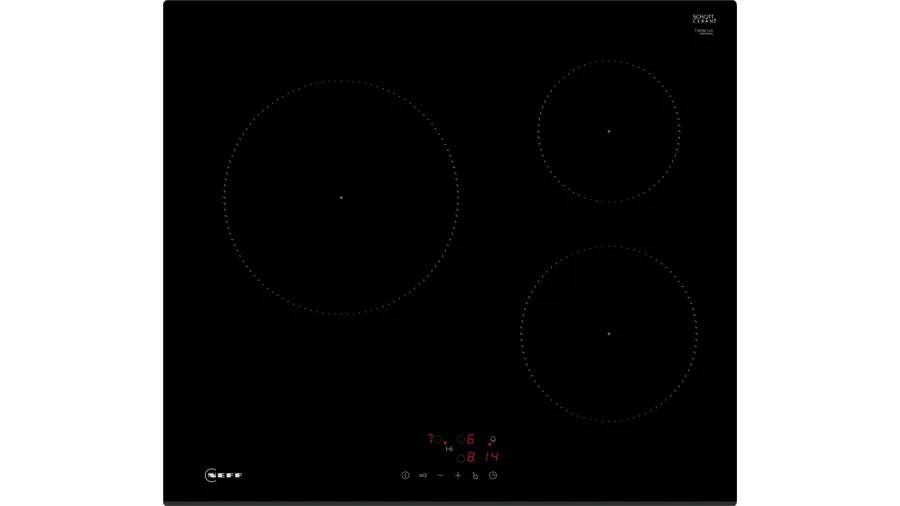
Task: Click the Schott Ceran logo
Action: 704,19
